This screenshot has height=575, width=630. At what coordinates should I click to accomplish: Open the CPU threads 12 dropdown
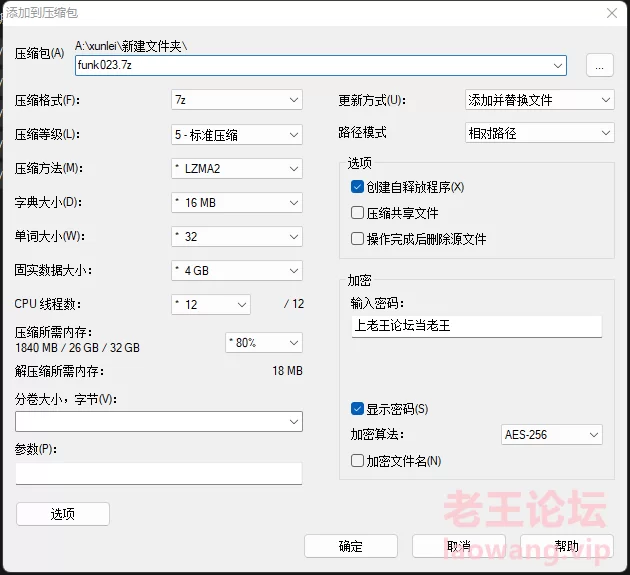point(211,305)
